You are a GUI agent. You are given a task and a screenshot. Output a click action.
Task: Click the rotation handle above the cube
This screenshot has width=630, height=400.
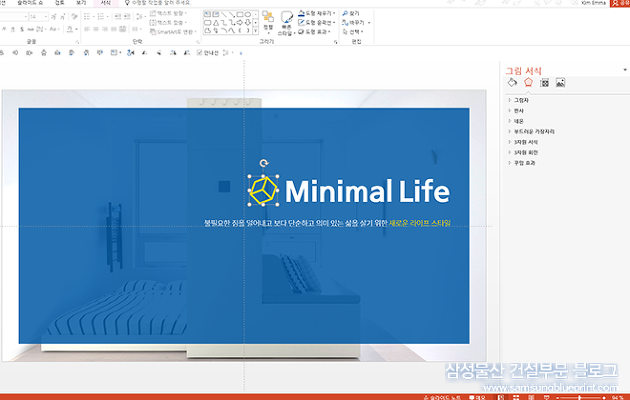(264, 163)
